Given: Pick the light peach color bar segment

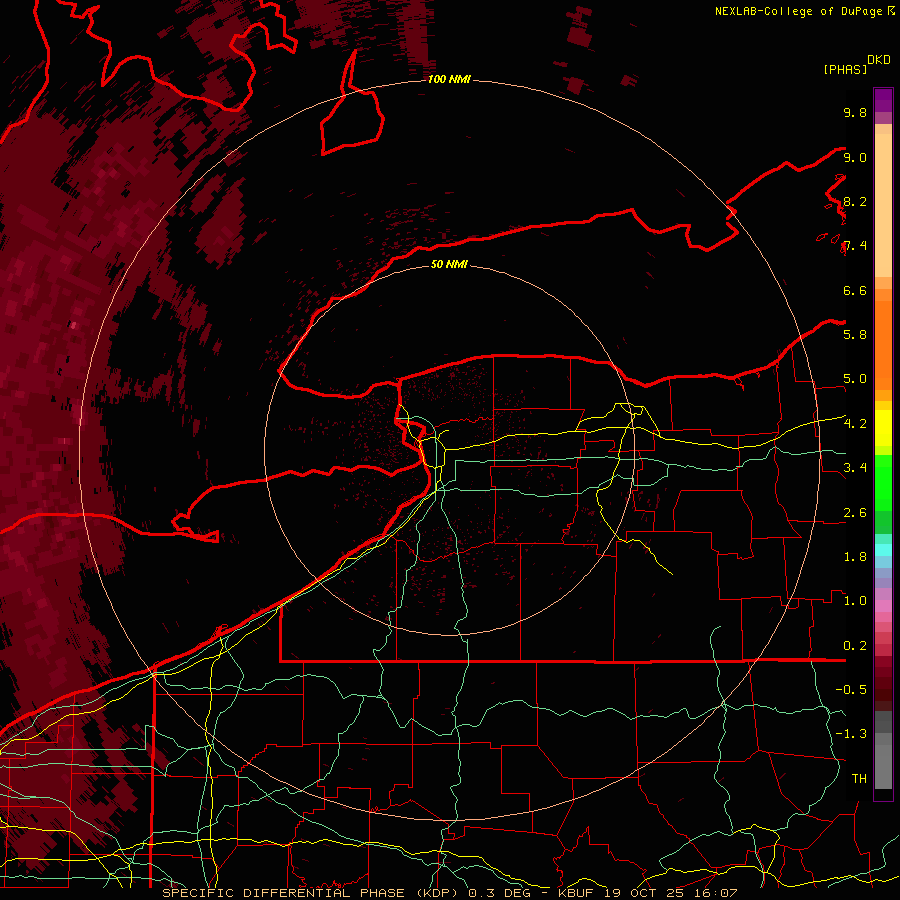Looking at the screenshot, I should 883,206.
